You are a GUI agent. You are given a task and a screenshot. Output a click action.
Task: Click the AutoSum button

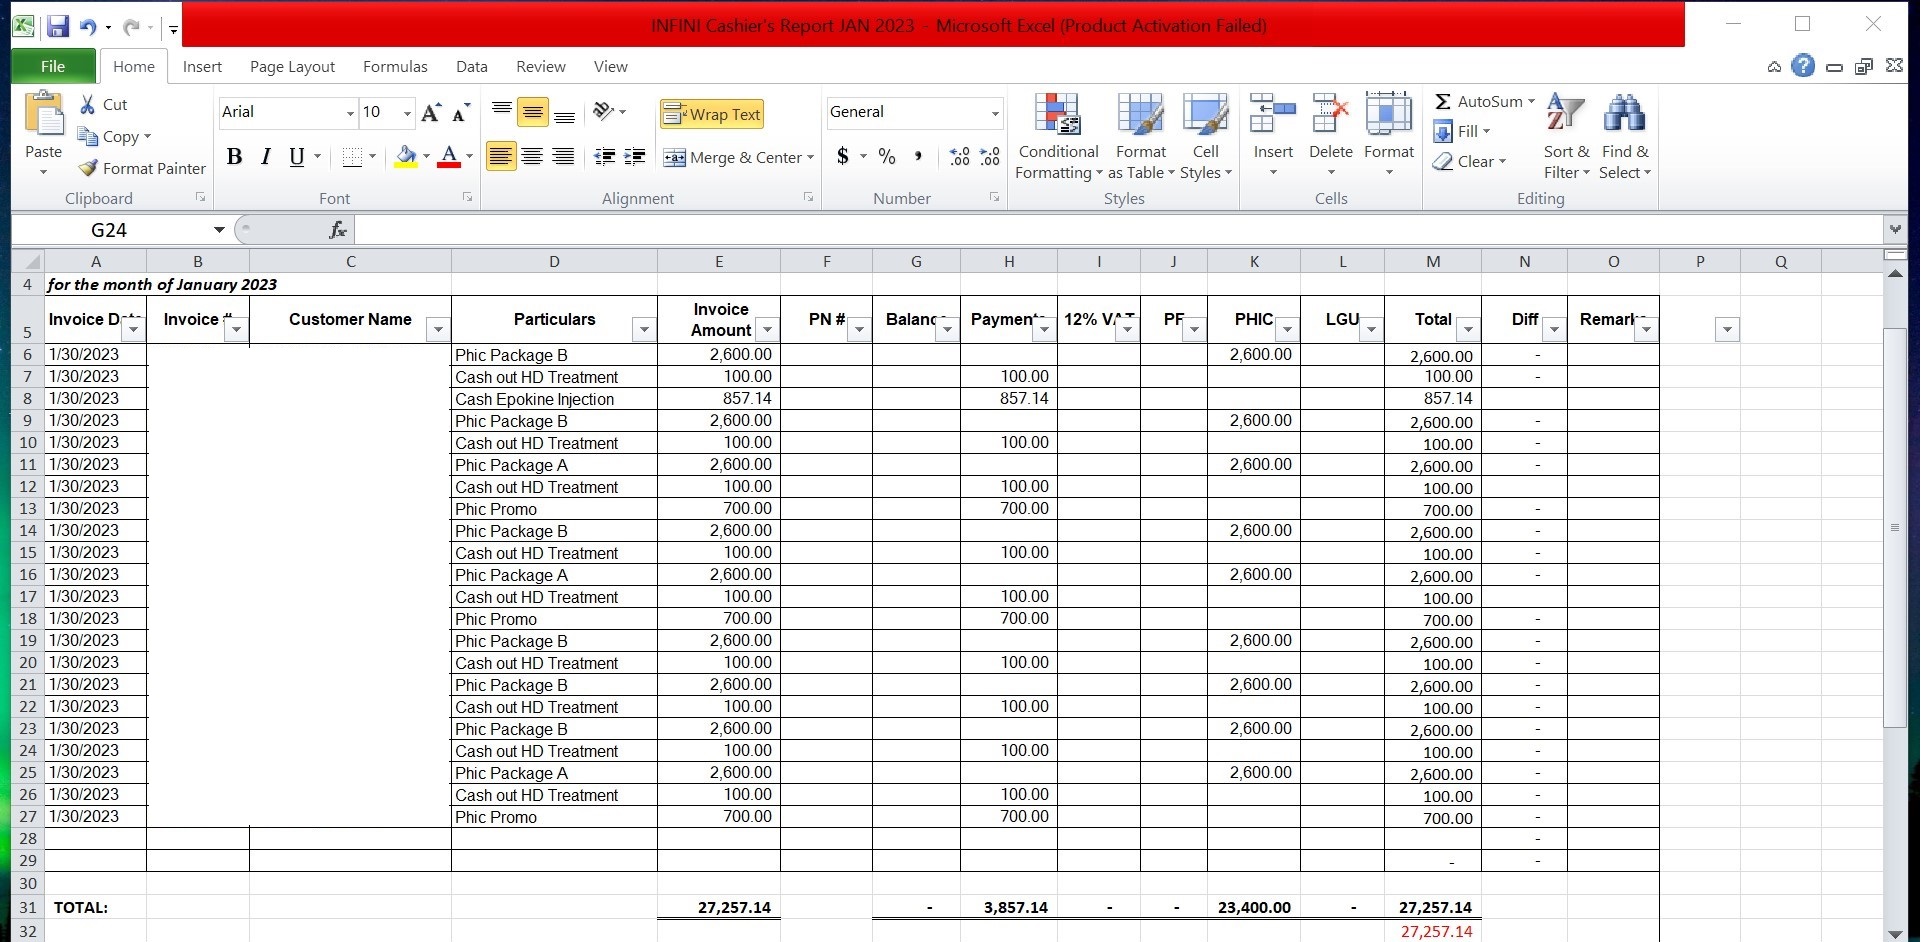click(x=1484, y=101)
